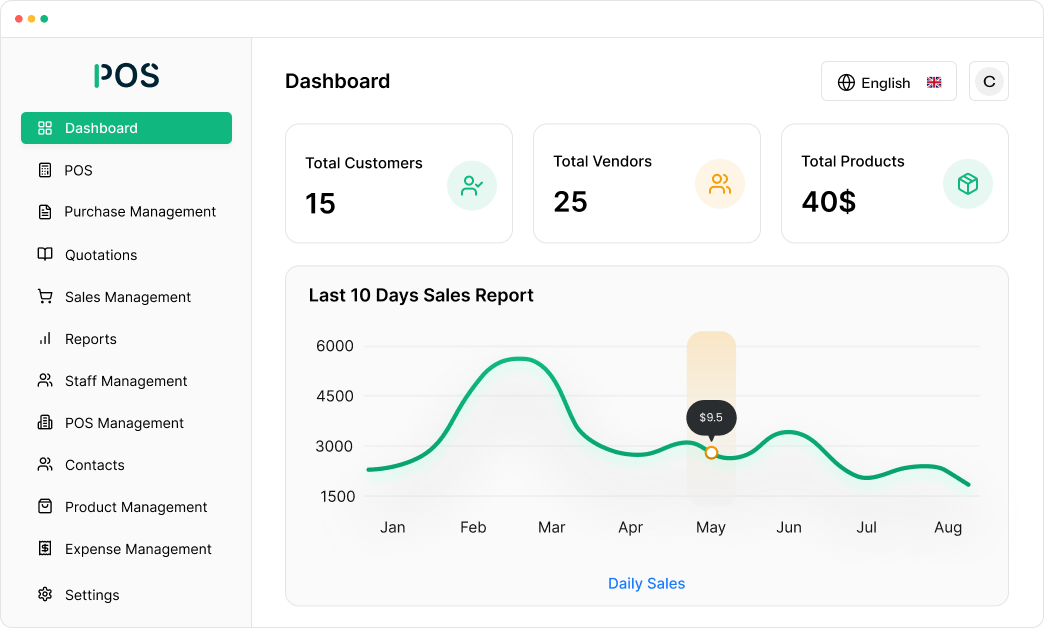Click the Total Vendors users icon
The image size is (1044, 628).
pos(720,184)
